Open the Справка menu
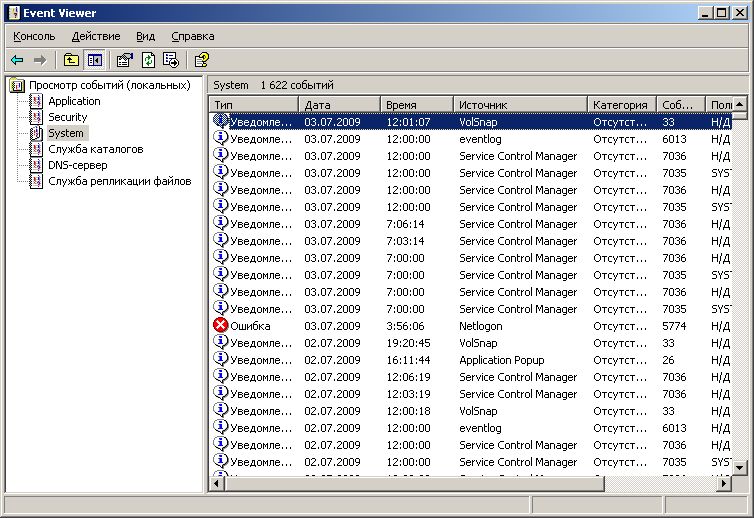Screen dimensions: 754x518 193,37
